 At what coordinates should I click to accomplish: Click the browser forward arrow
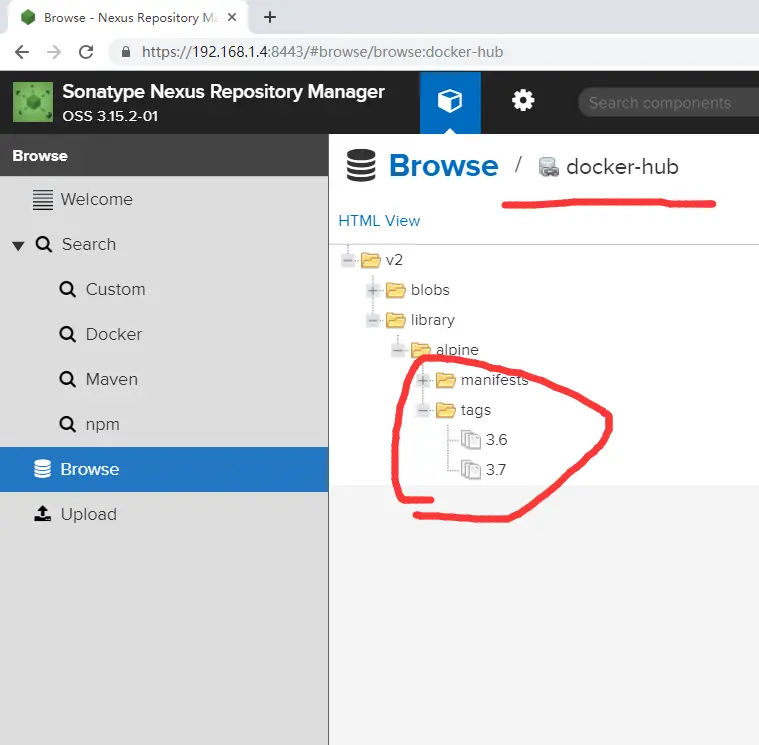pyautogui.click(x=54, y=52)
